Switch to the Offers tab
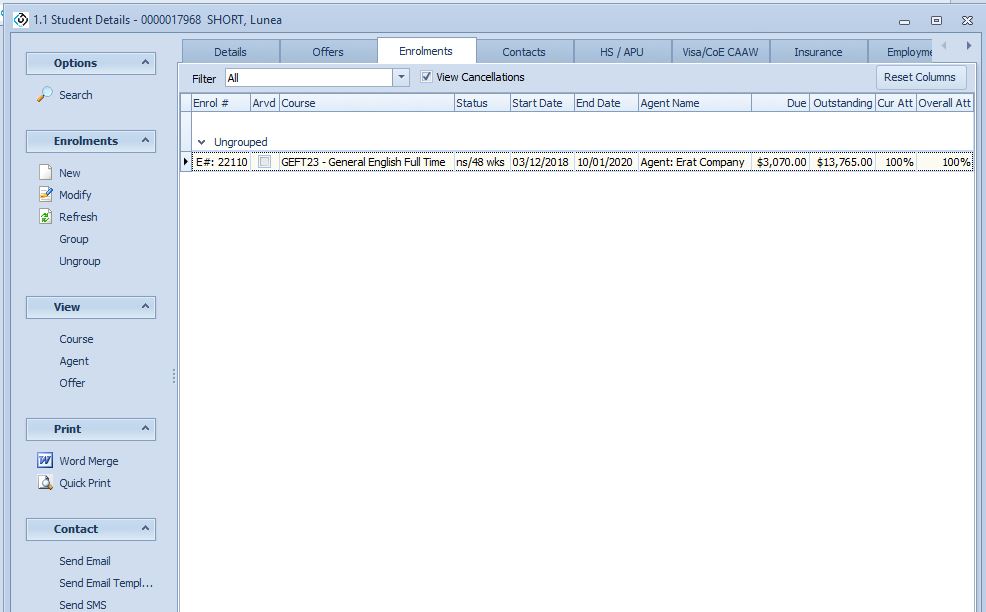 (328, 52)
